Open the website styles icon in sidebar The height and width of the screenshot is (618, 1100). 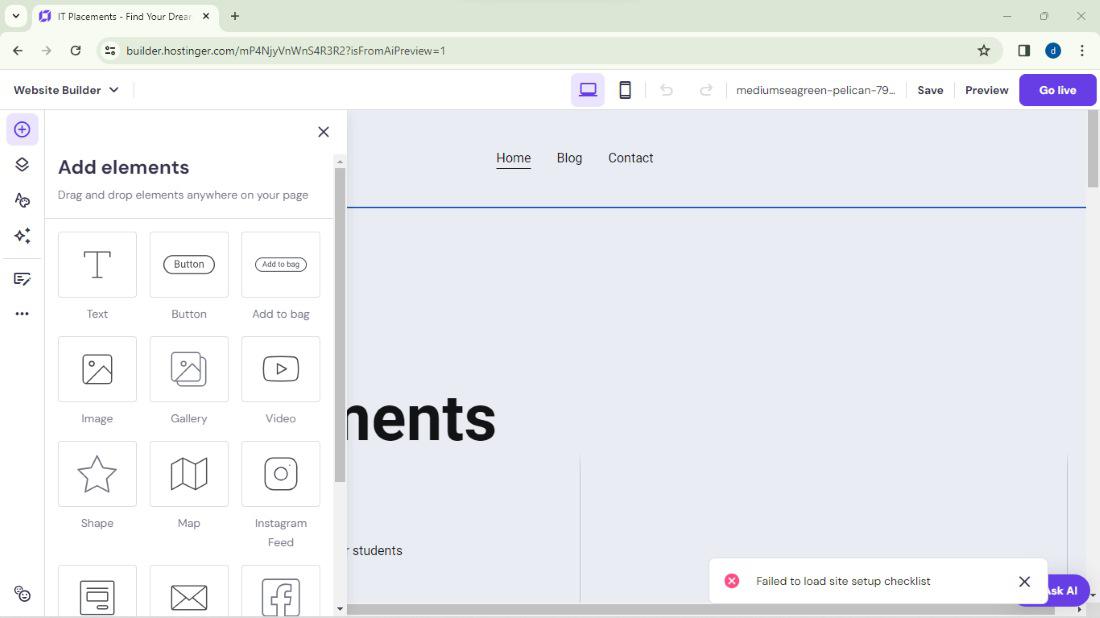point(22,200)
